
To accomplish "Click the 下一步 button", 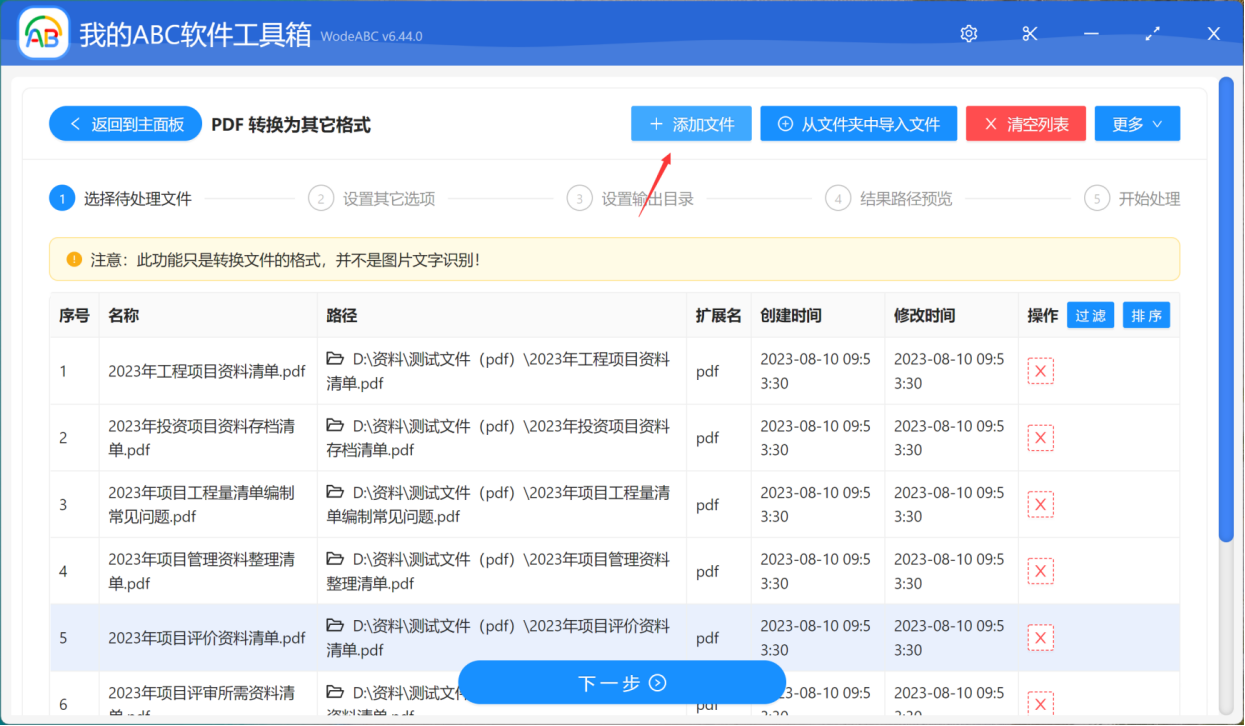I will point(621,683).
